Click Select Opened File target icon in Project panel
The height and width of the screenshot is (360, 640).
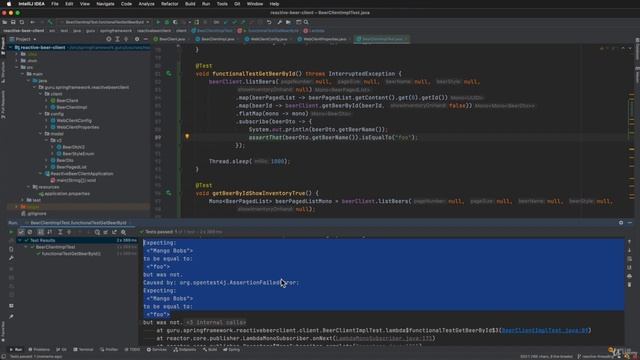click(109, 39)
